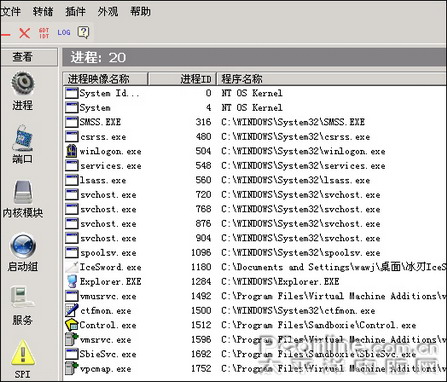Sort by 进程映像名称 column header
The height and width of the screenshot is (382, 447).
click(x=105, y=79)
